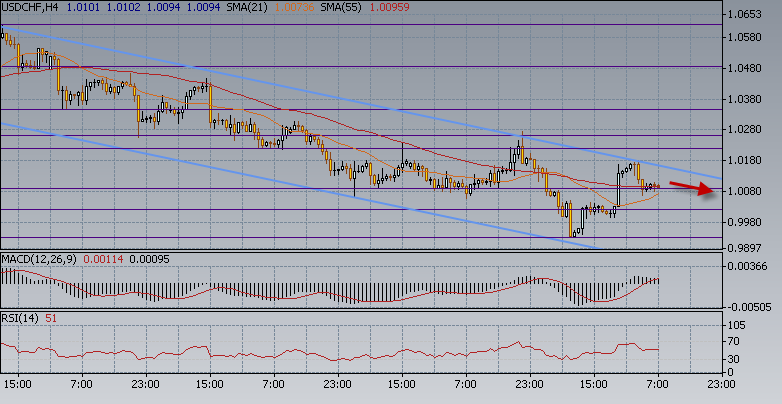Click the 70 RSI axis label

coord(734,342)
